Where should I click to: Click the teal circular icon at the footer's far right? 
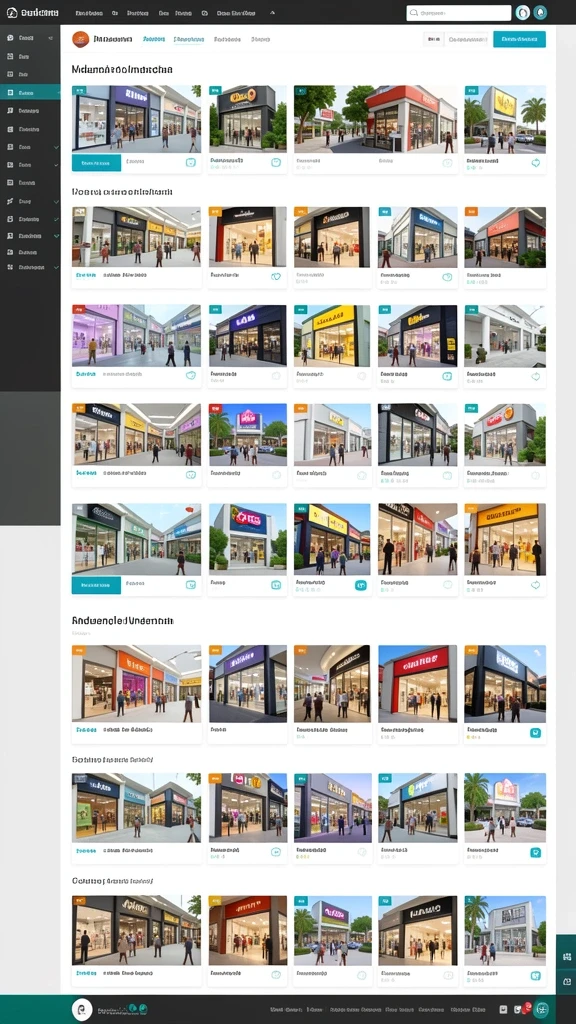[x=541, y=1009]
